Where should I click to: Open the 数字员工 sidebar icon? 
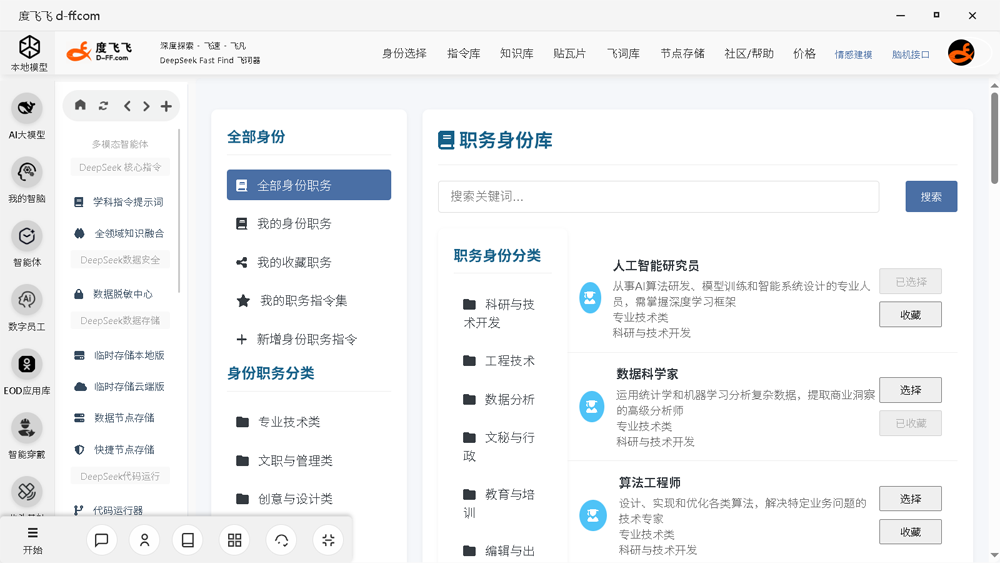coord(27,300)
